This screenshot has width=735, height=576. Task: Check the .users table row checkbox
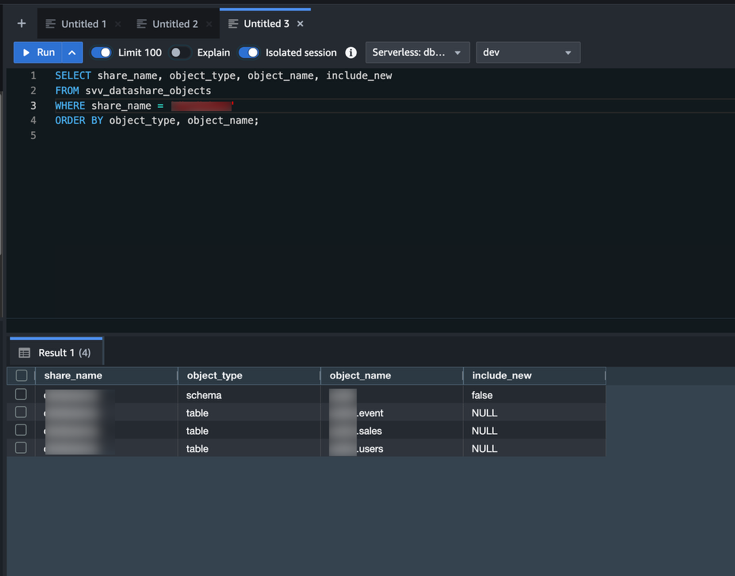pyautogui.click(x=21, y=448)
